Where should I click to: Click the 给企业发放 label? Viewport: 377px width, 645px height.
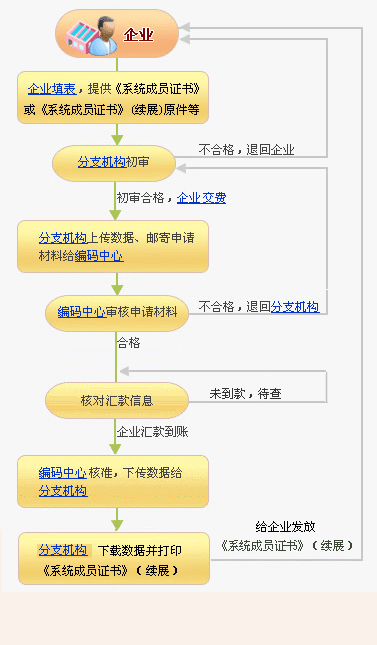click(285, 527)
